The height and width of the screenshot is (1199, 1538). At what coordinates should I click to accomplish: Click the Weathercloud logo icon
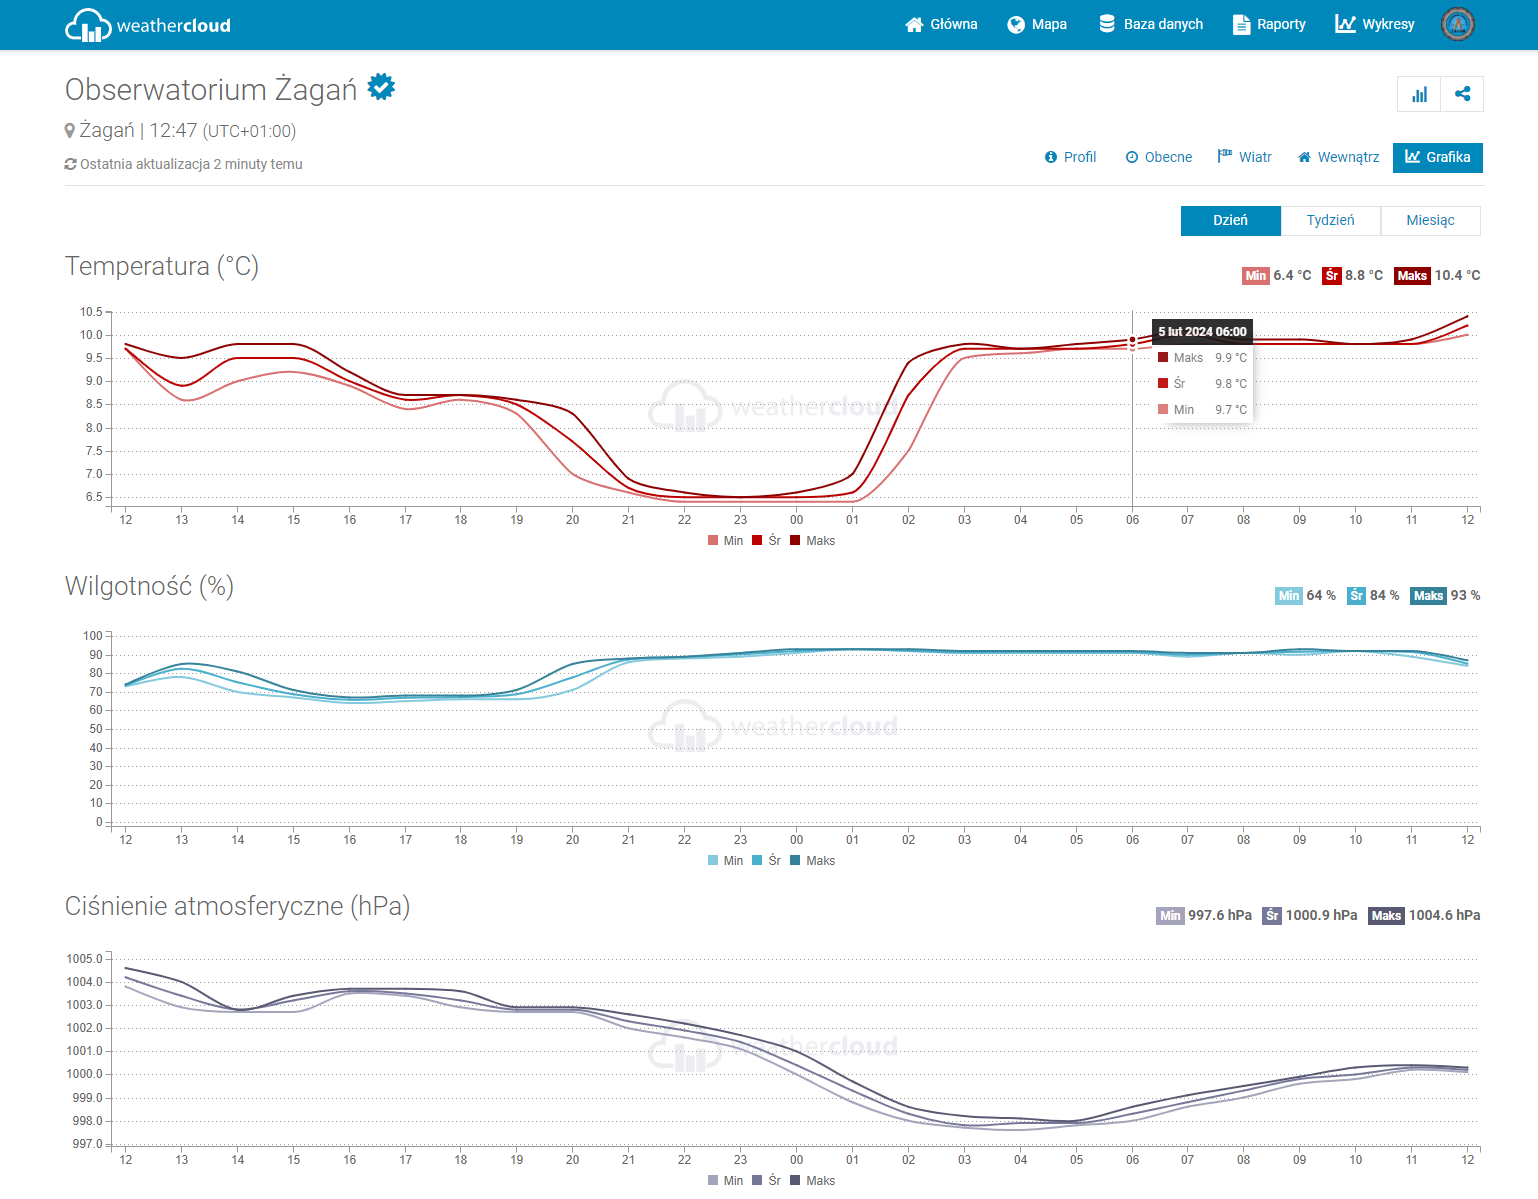point(88,25)
